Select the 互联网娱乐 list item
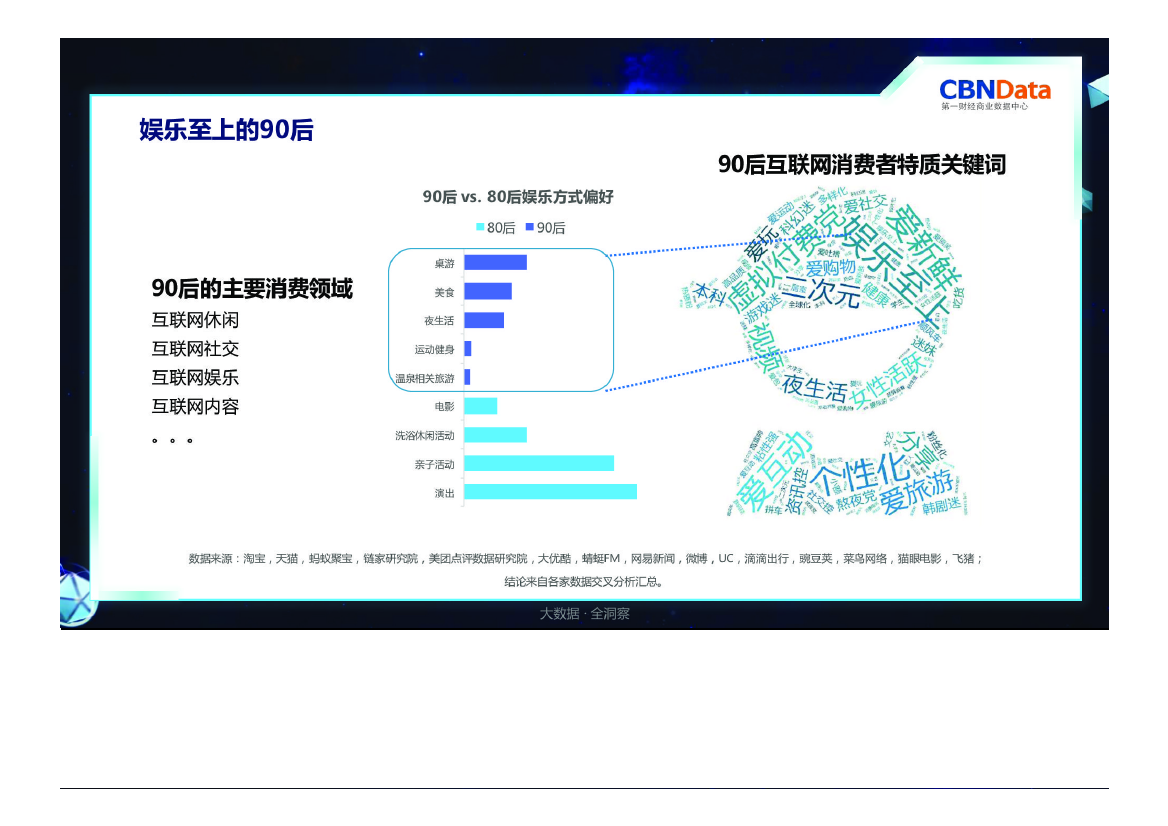Screen dimensions: 1168x826 (x=195, y=378)
